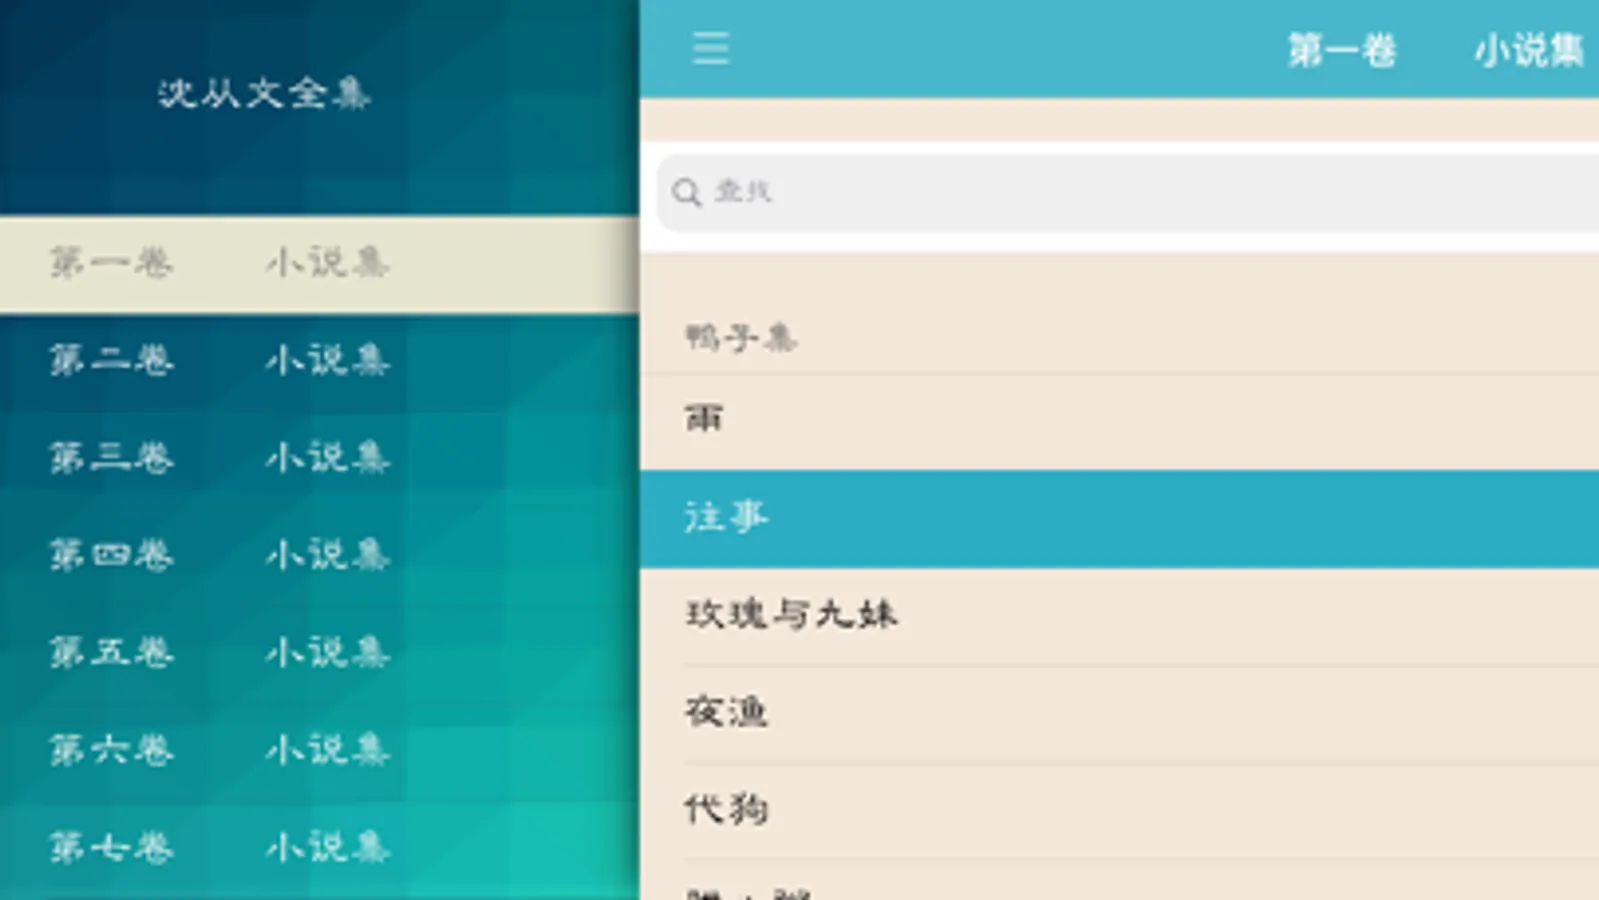This screenshot has height=900, width=1599.
Task: Open the hamburger menu icon
Action: 710,48
